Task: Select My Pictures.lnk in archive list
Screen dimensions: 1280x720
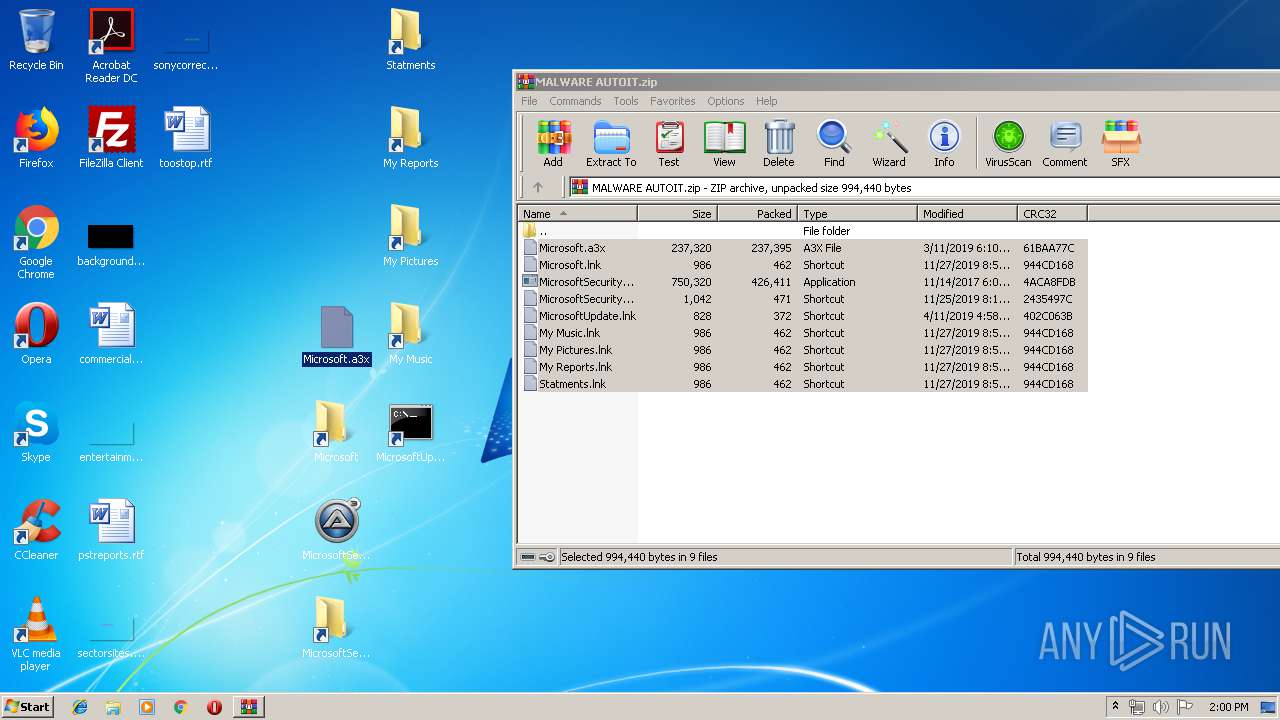Action: click(x=803, y=350)
